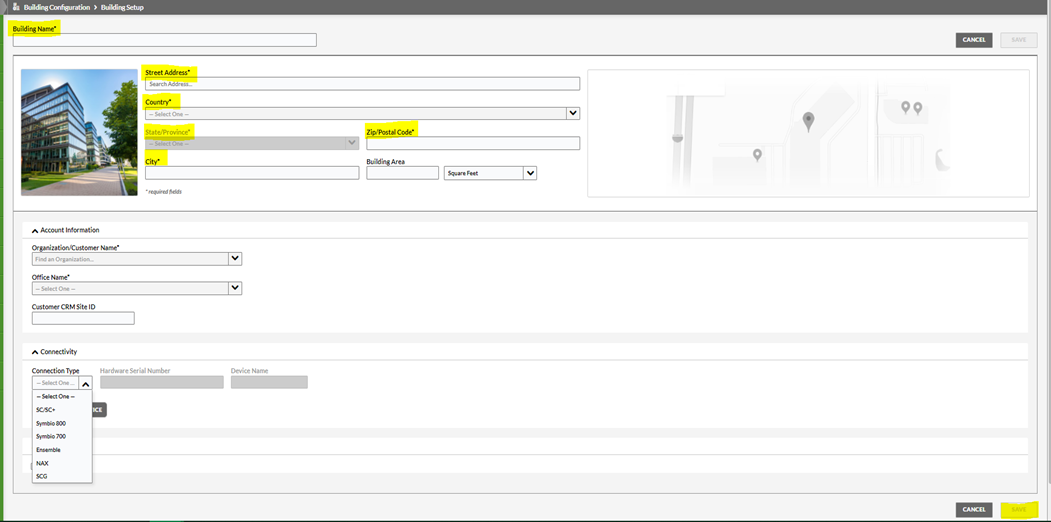Select Ensemble in the connection list
1051x522 pixels.
tap(48, 450)
